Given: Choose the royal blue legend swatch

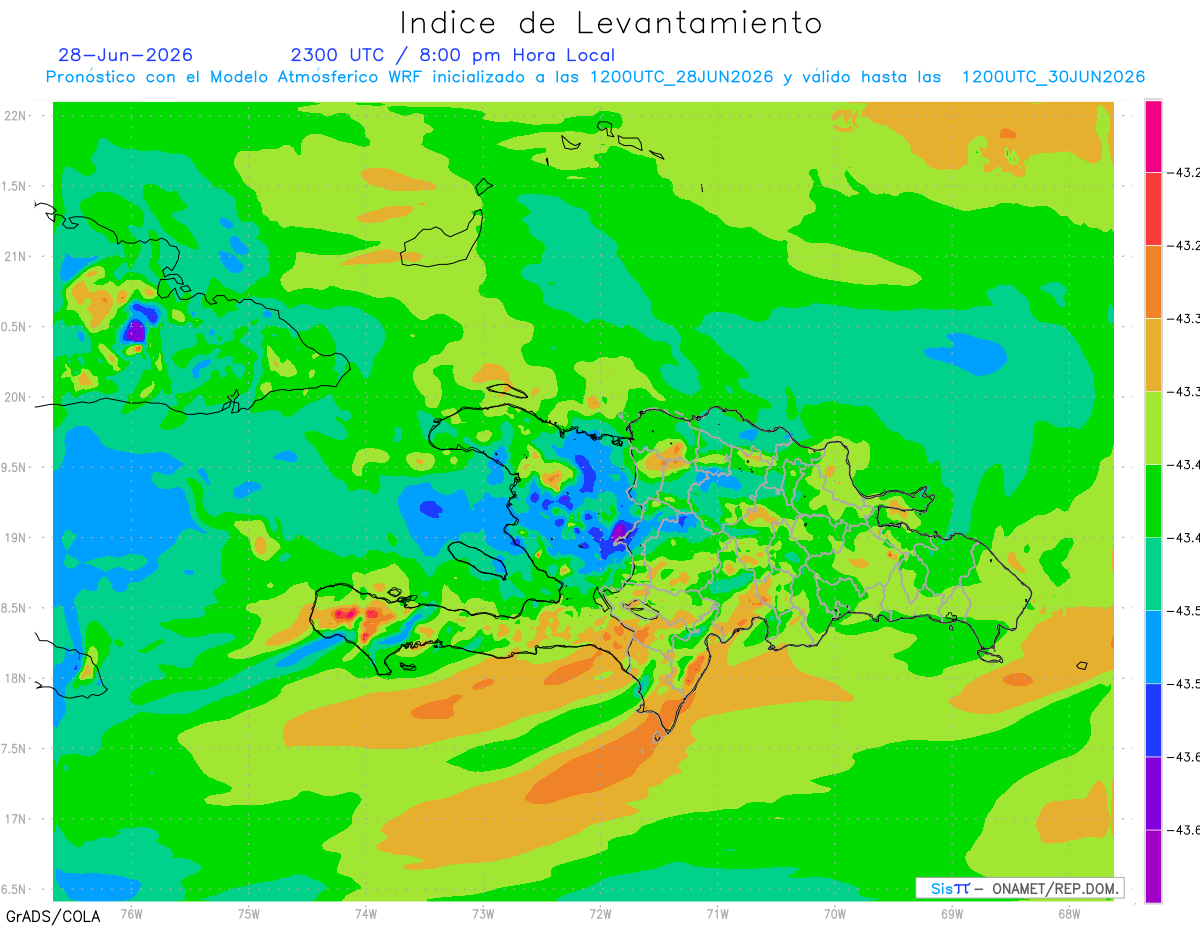Looking at the screenshot, I should click(1153, 720).
